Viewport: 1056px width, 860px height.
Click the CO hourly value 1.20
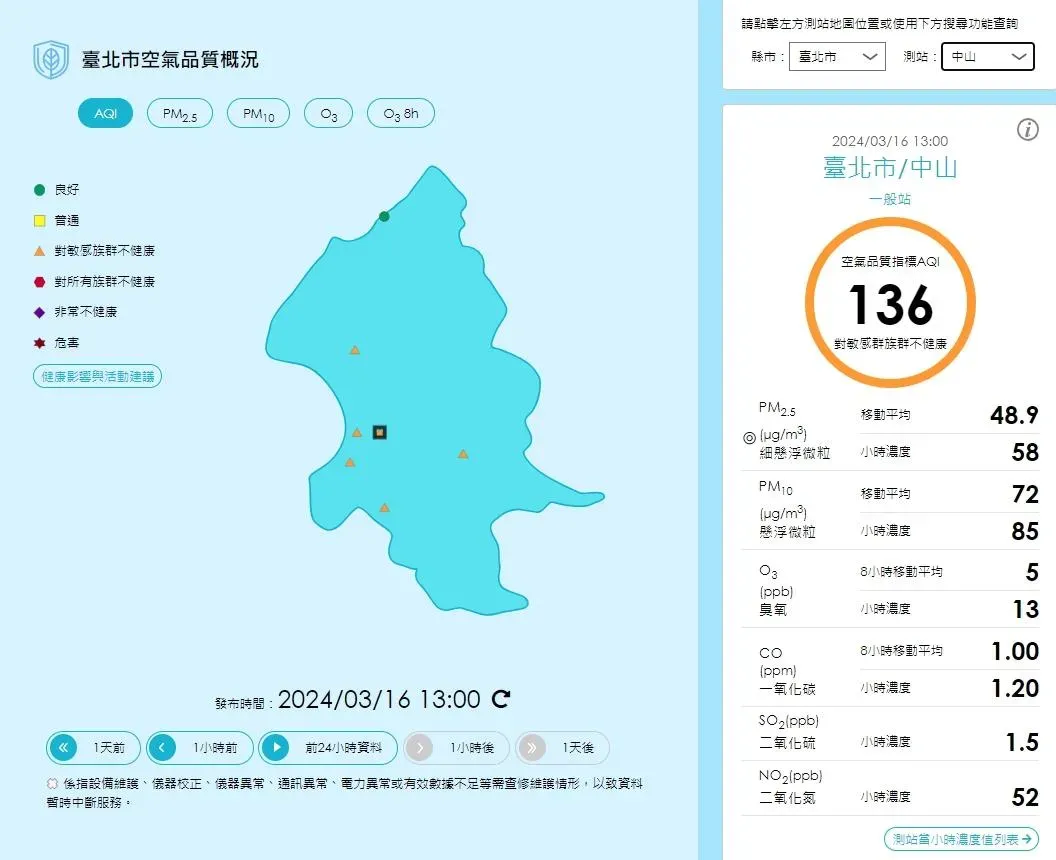[x=1015, y=688]
